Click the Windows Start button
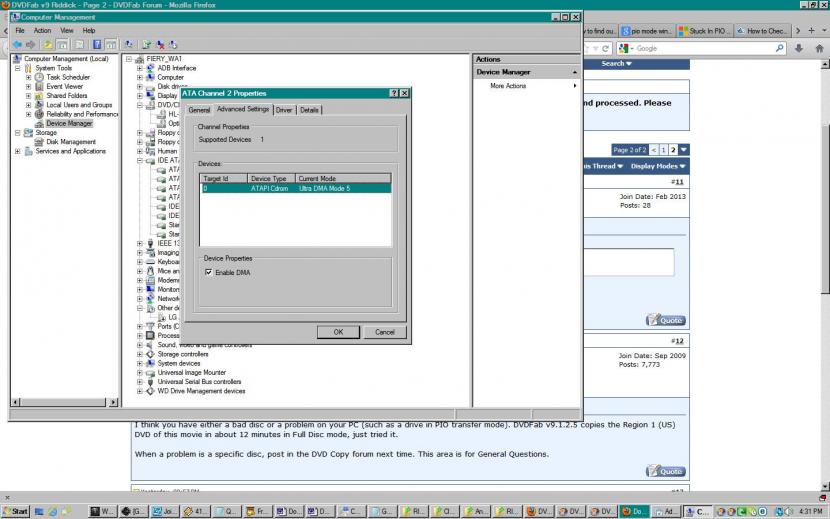Screen dimensions: 830x519 pyautogui.click(x=16, y=511)
